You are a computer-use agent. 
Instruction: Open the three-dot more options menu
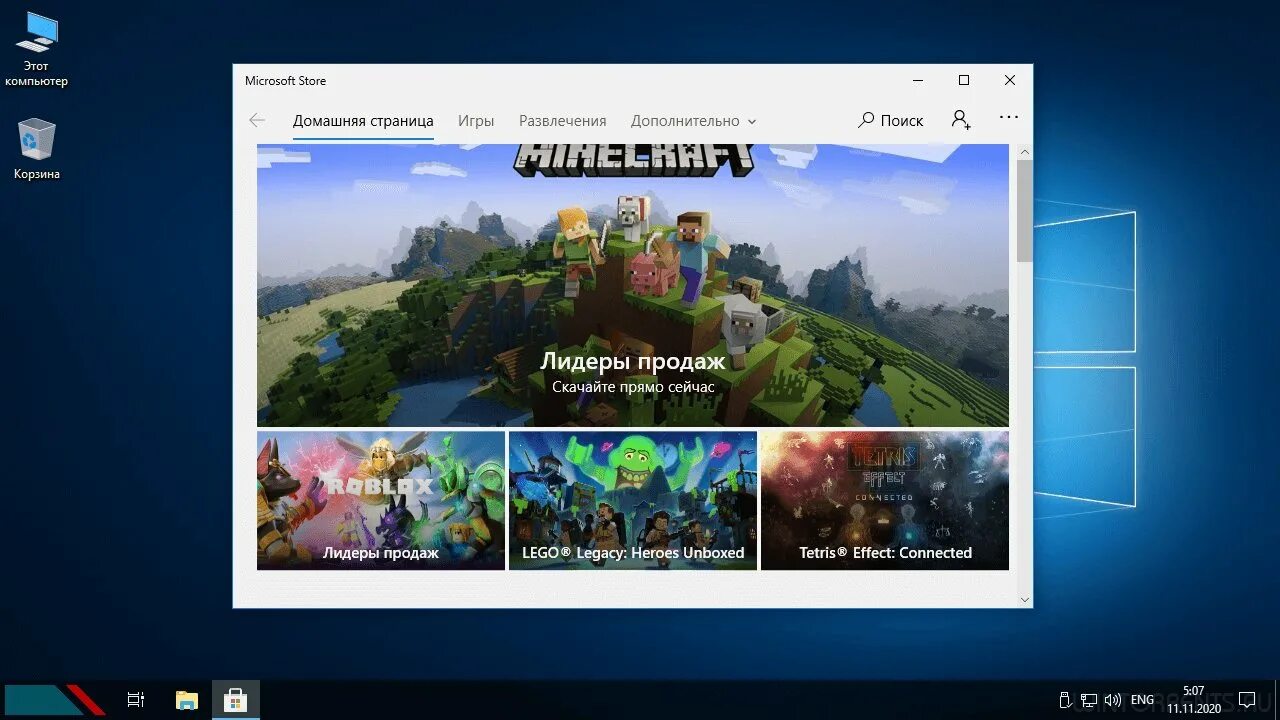(x=1009, y=118)
